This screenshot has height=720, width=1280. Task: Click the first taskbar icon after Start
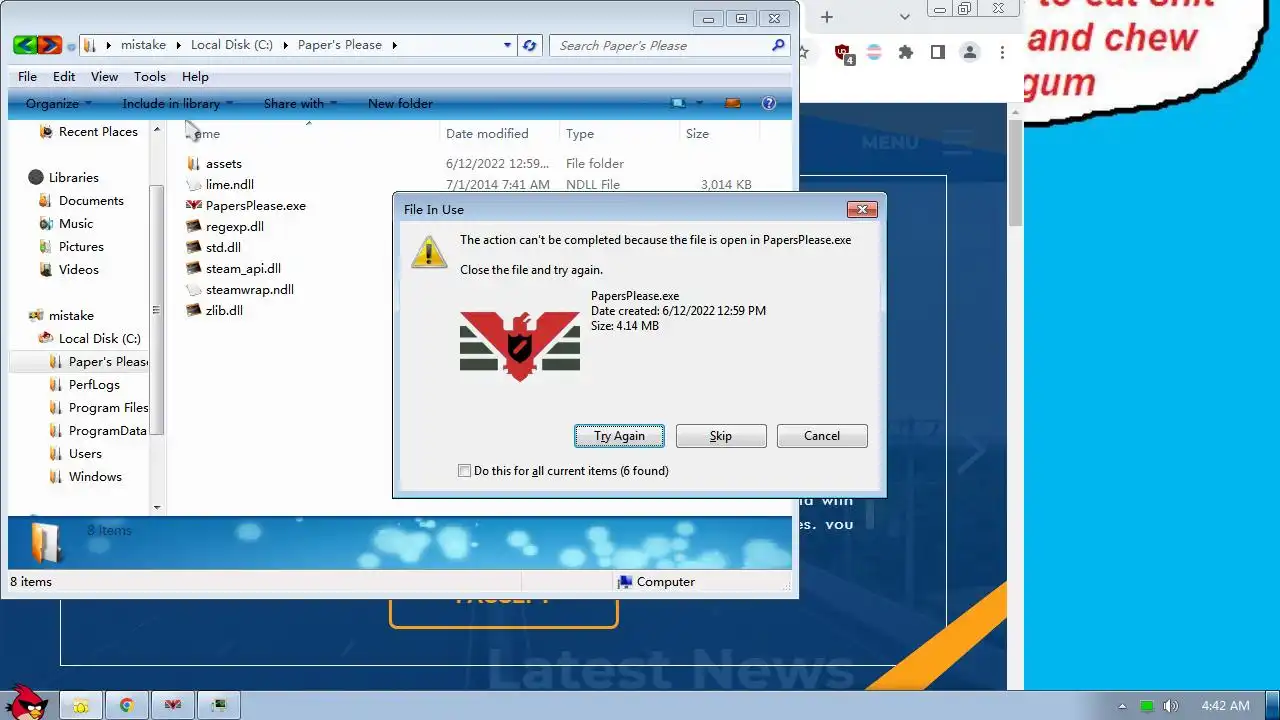[81, 705]
